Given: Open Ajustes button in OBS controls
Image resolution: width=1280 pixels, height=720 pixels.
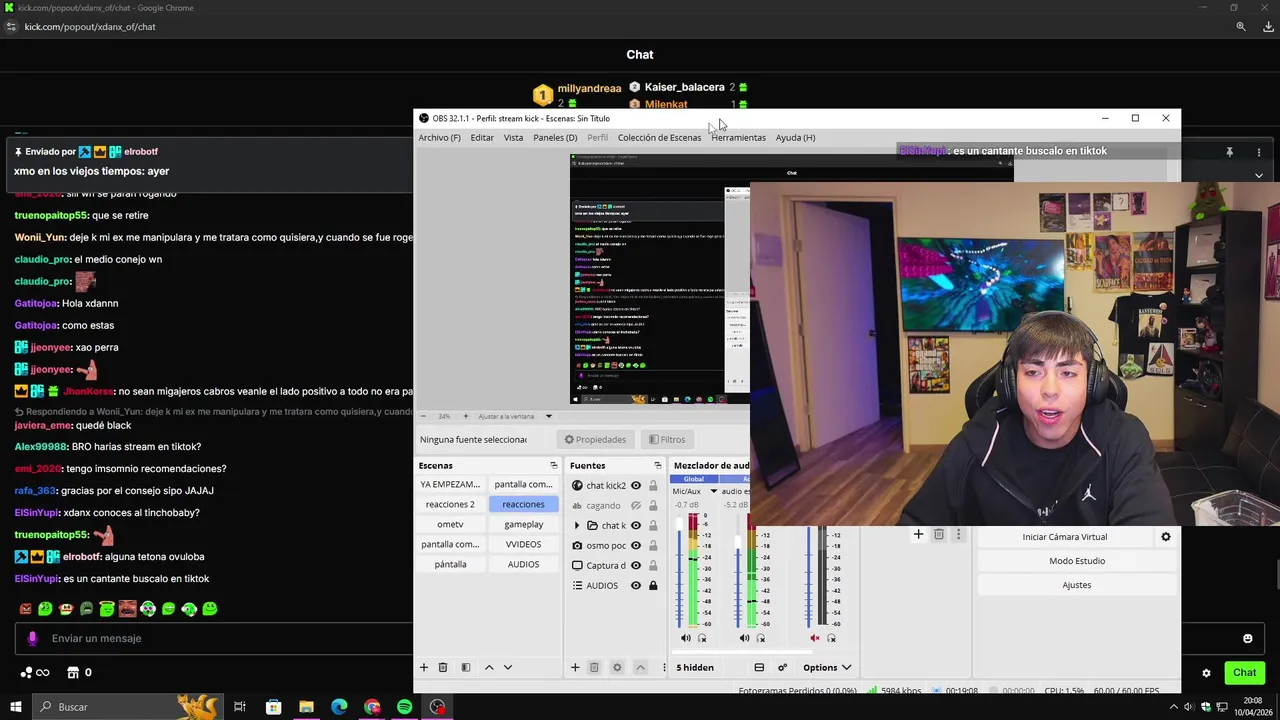Looking at the screenshot, I should click(x=1076, y=585).
